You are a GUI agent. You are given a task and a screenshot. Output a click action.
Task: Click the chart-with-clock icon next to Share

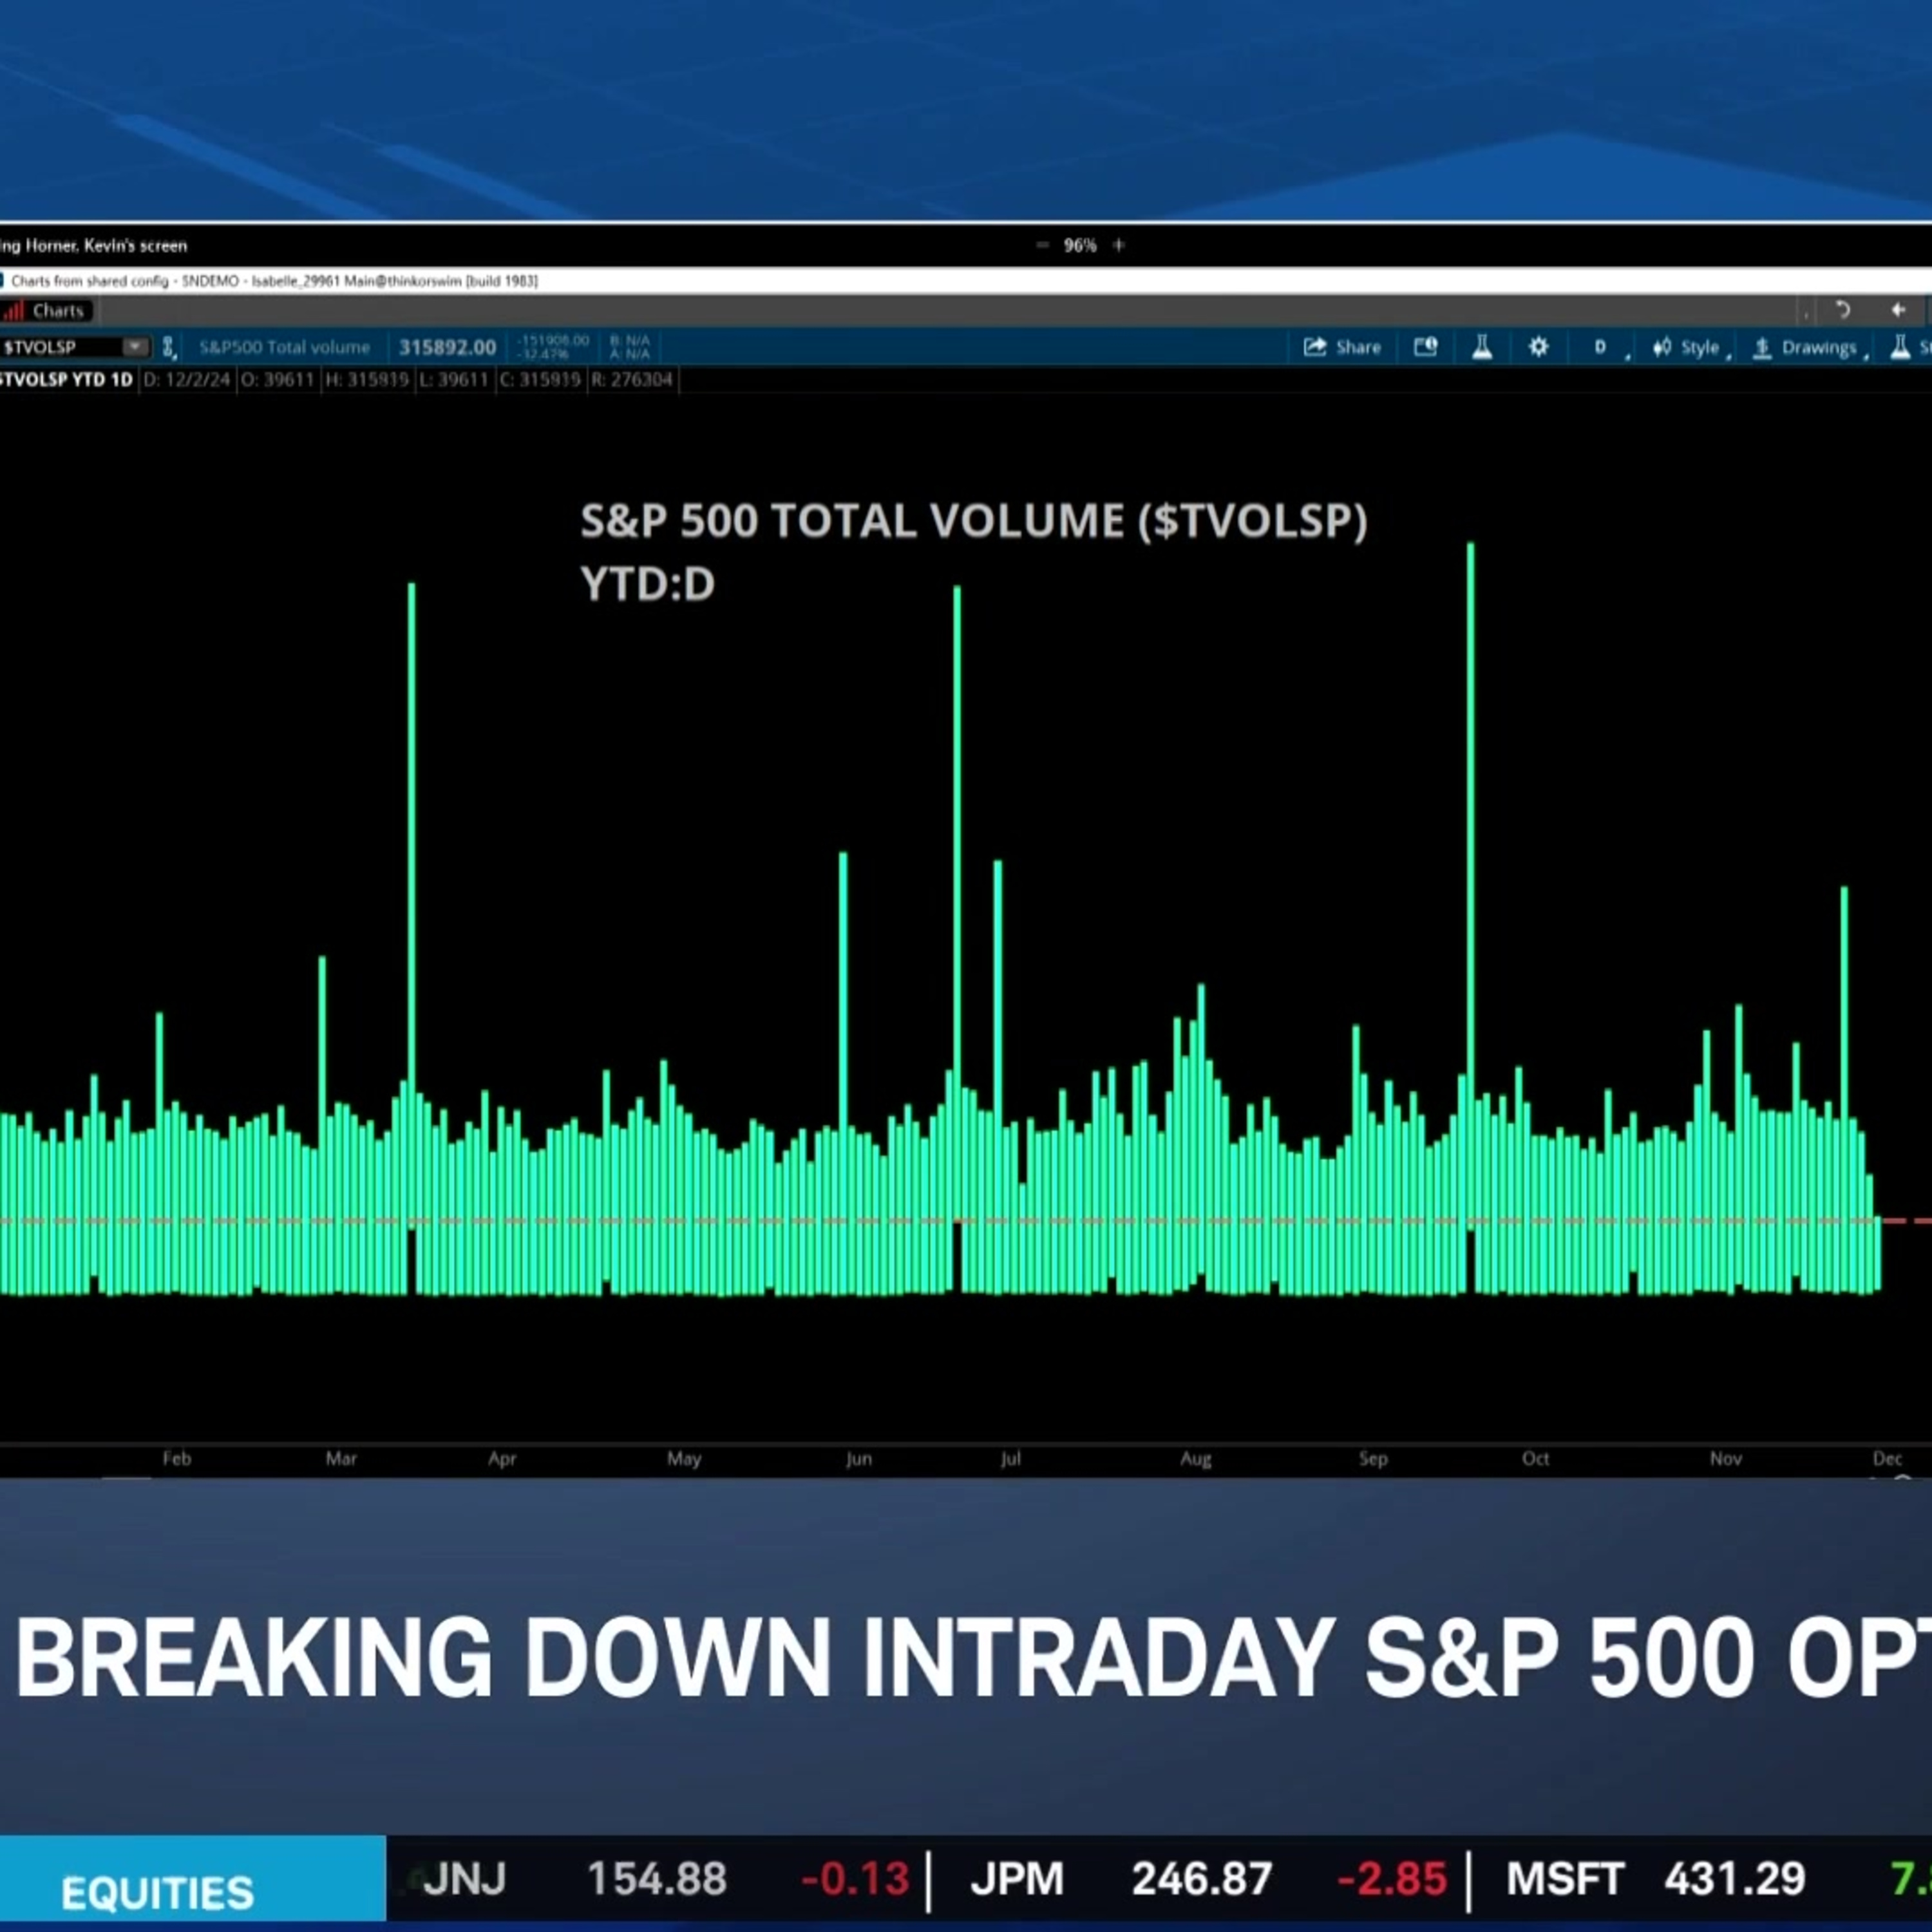pos(1425,347)
